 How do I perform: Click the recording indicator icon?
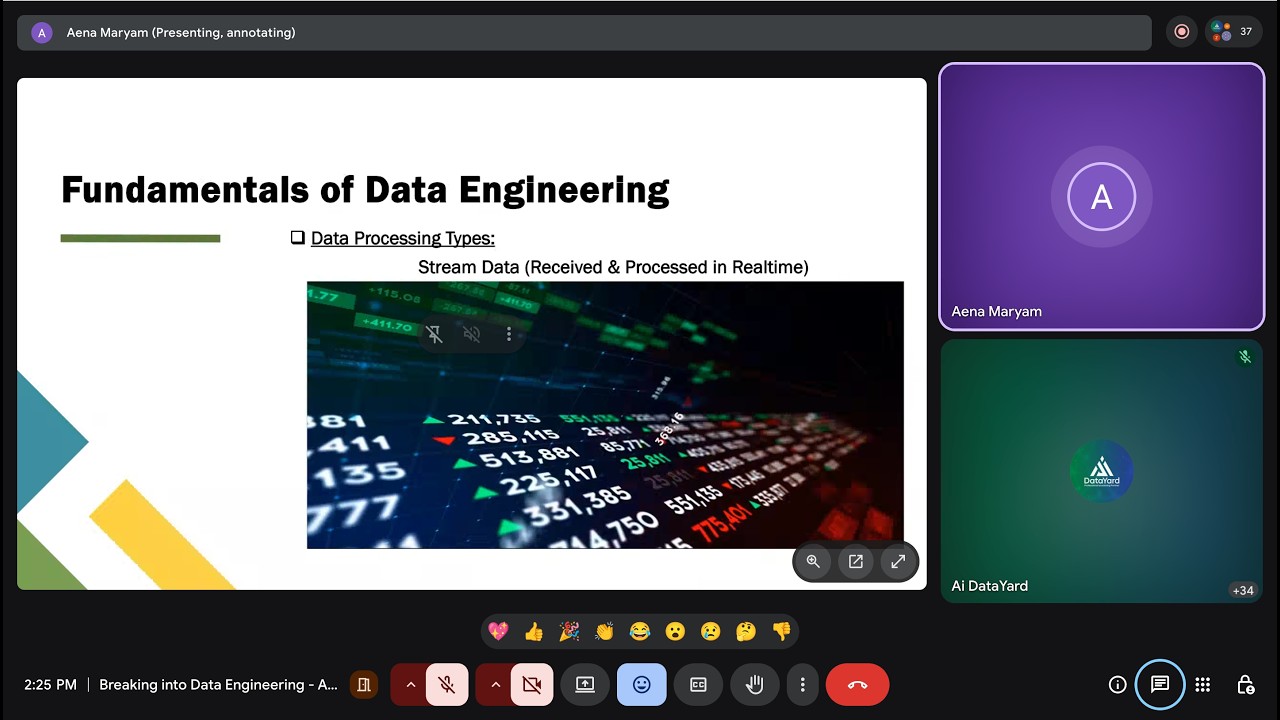pos(1182,32)
